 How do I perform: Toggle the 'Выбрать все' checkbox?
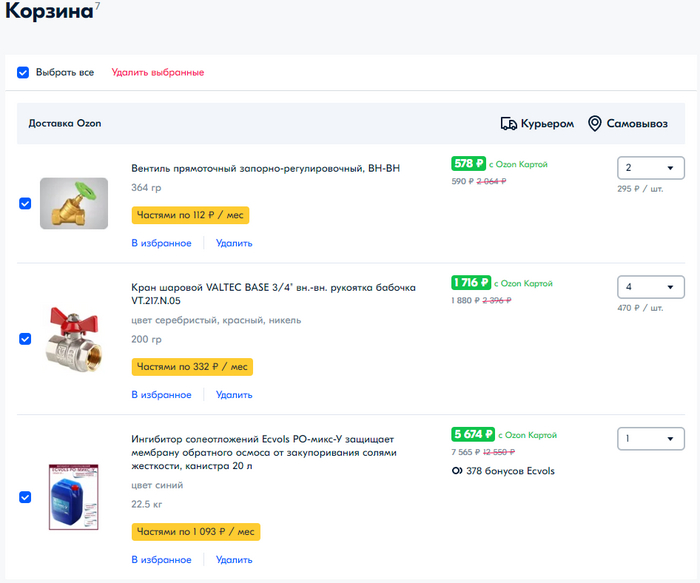23,72
